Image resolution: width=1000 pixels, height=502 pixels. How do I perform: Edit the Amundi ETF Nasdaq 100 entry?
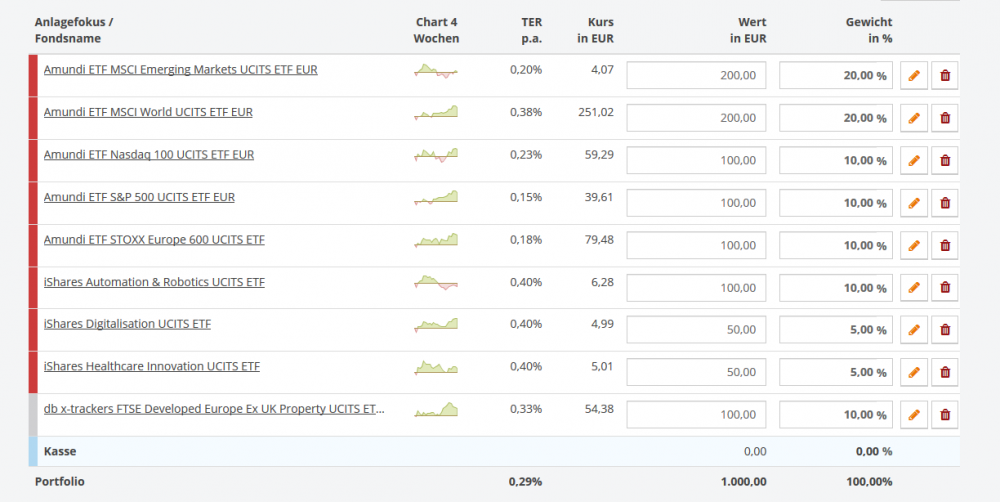pyautogui.click(x=914, y=160)
